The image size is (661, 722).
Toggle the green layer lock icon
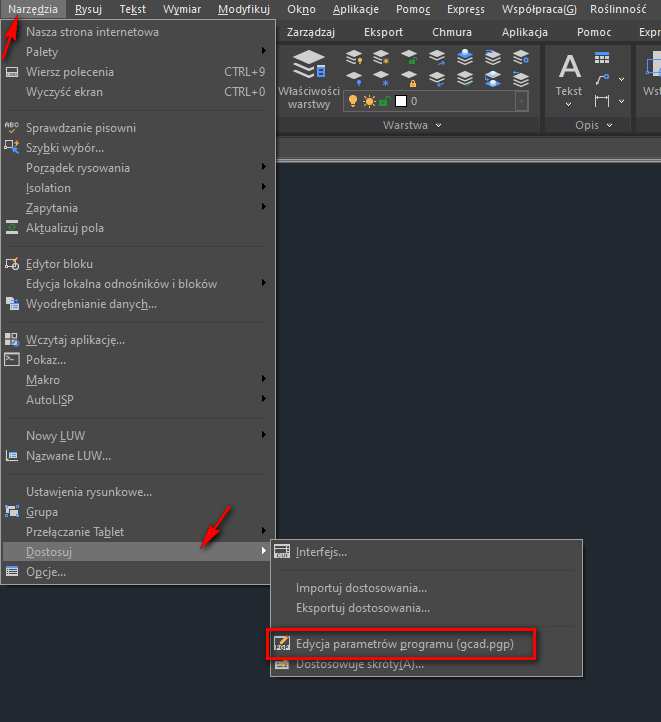point(383,101)
